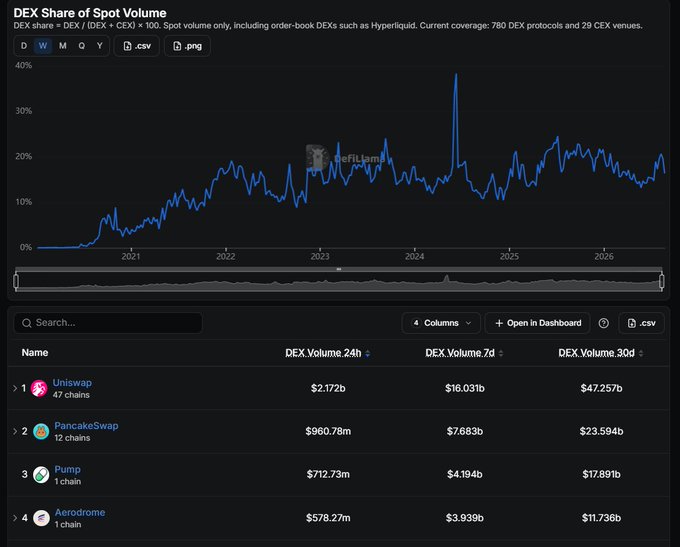Click Pump 30d volume $17.891b
The image size is (680, 547).
click(601, 474)
